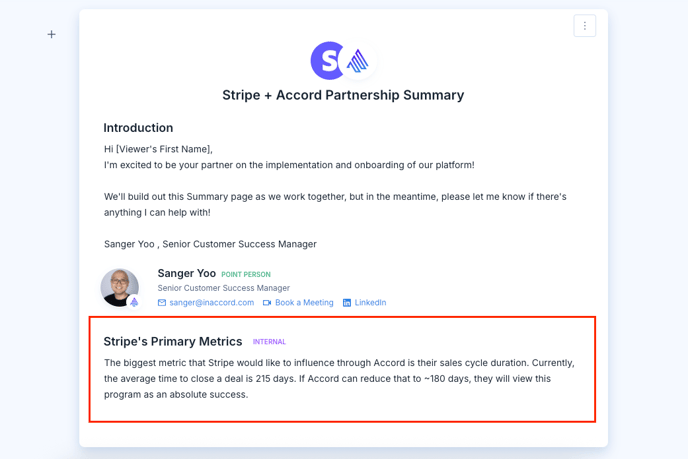The height and width of the screenshot is (459, 688).
Task: Select the Stripe's Primary Metrics heading
Action: point(173,341)
